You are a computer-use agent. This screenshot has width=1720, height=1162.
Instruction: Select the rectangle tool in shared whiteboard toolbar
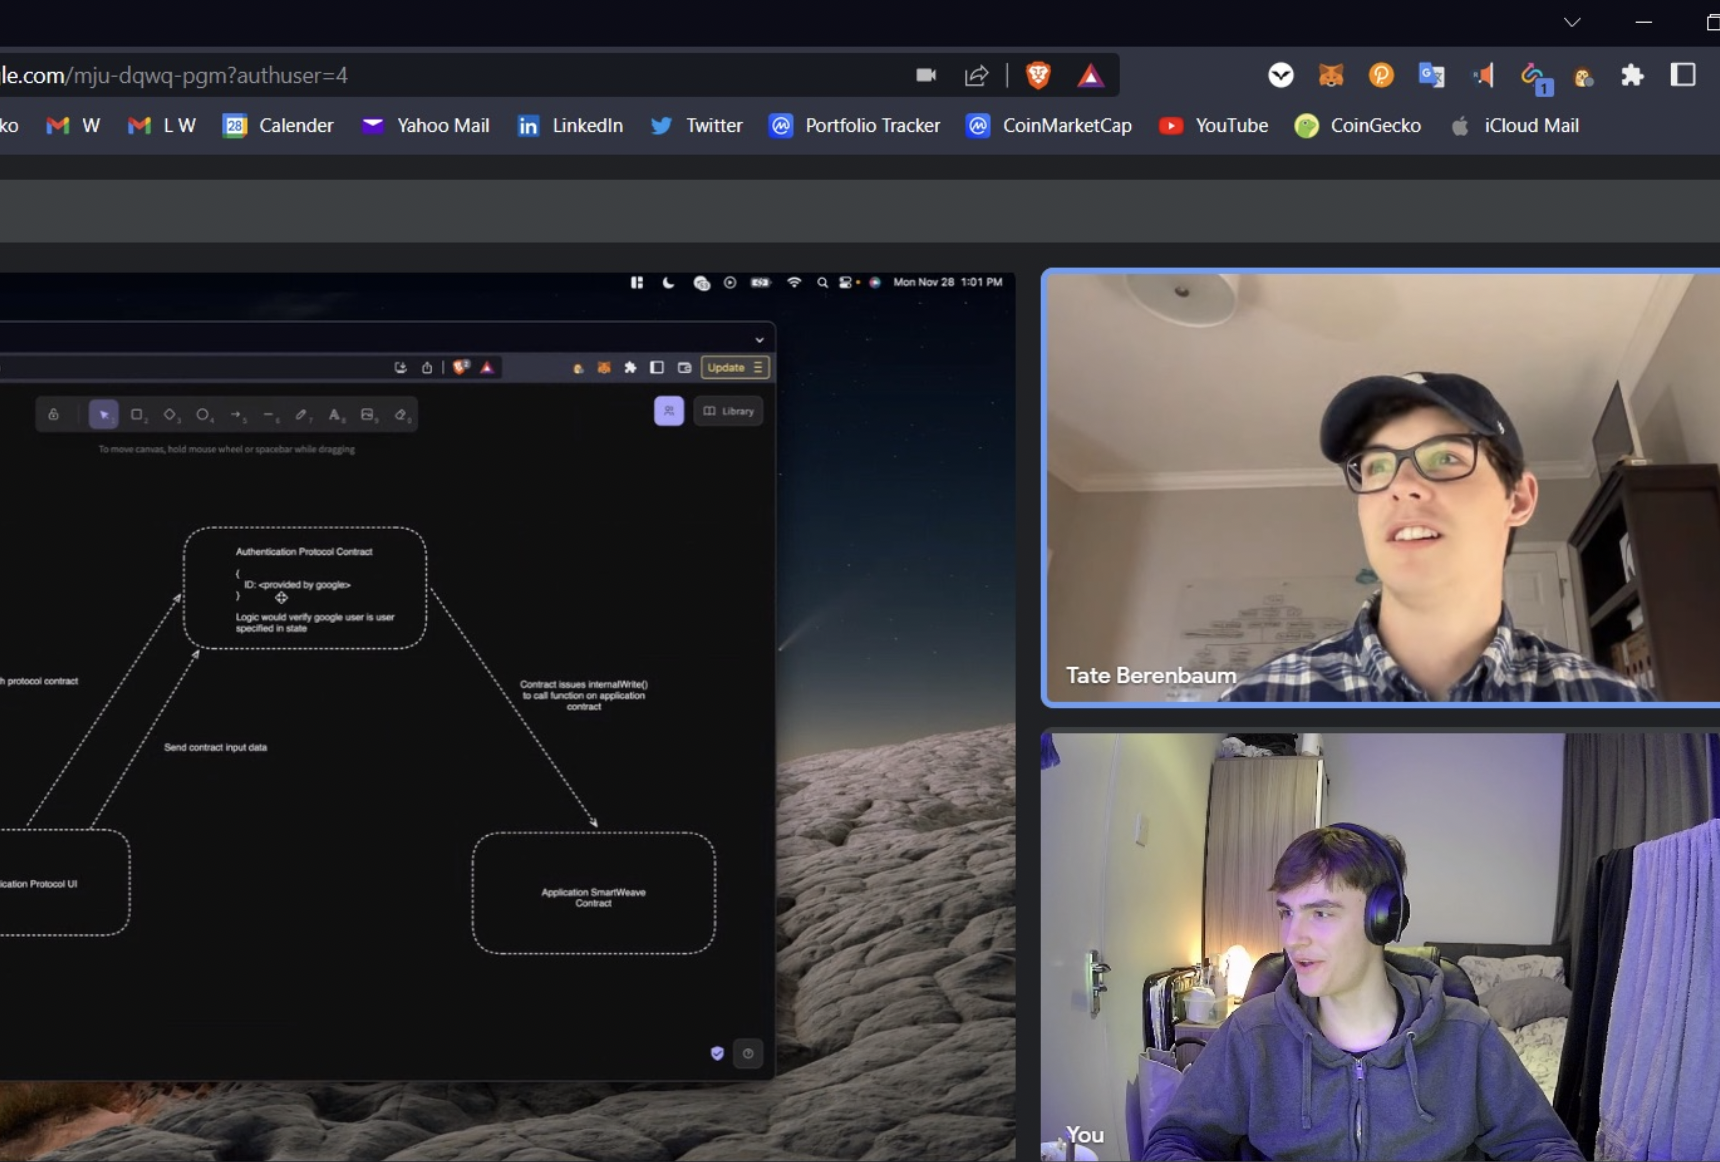[137, 415]
